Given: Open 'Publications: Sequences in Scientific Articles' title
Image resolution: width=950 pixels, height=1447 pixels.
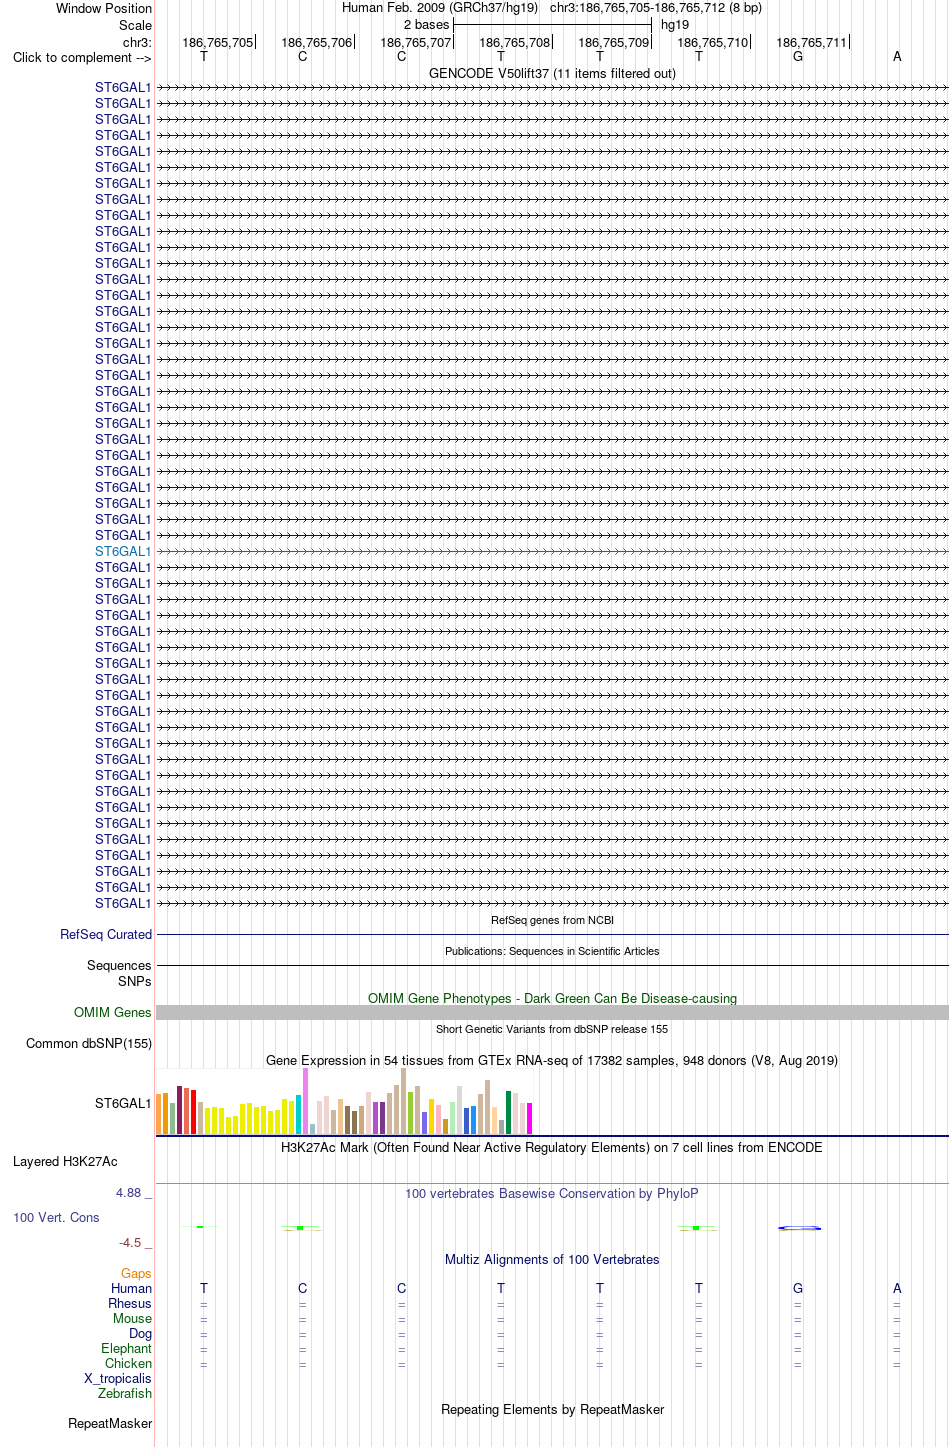Looking at the screenshot, I should (x=552, y=951).
